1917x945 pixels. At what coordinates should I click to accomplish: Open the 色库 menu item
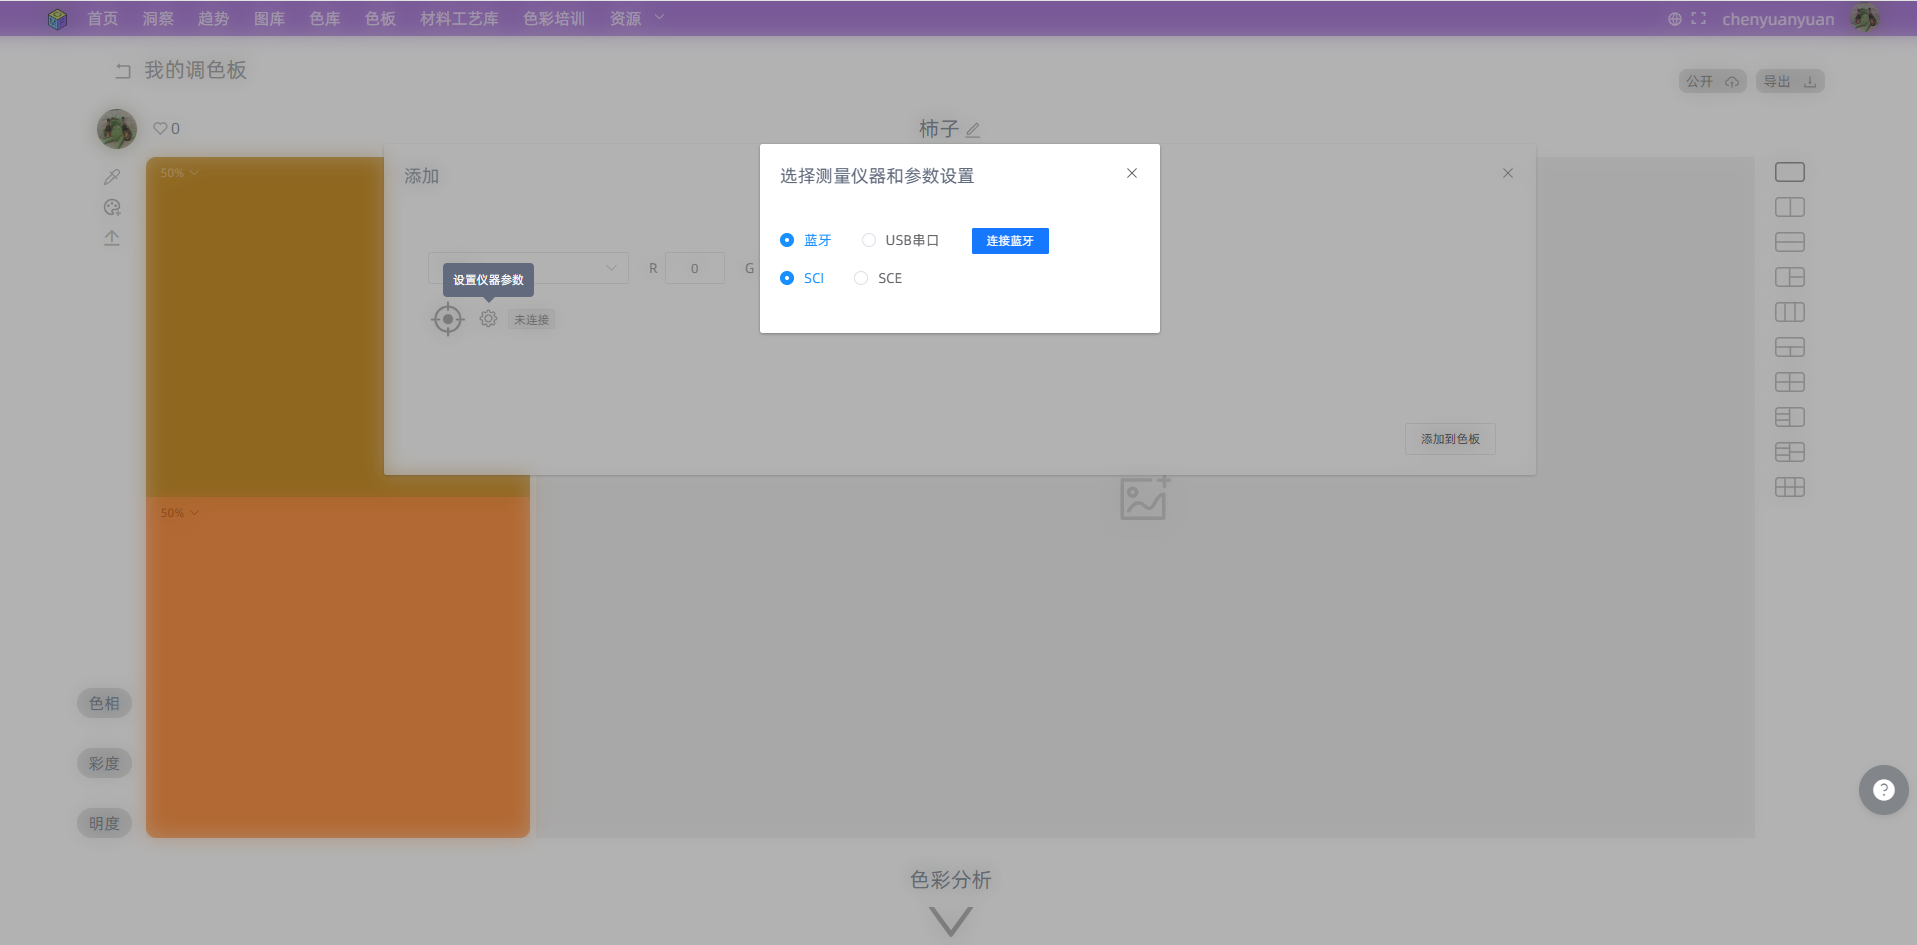[324, 18]
